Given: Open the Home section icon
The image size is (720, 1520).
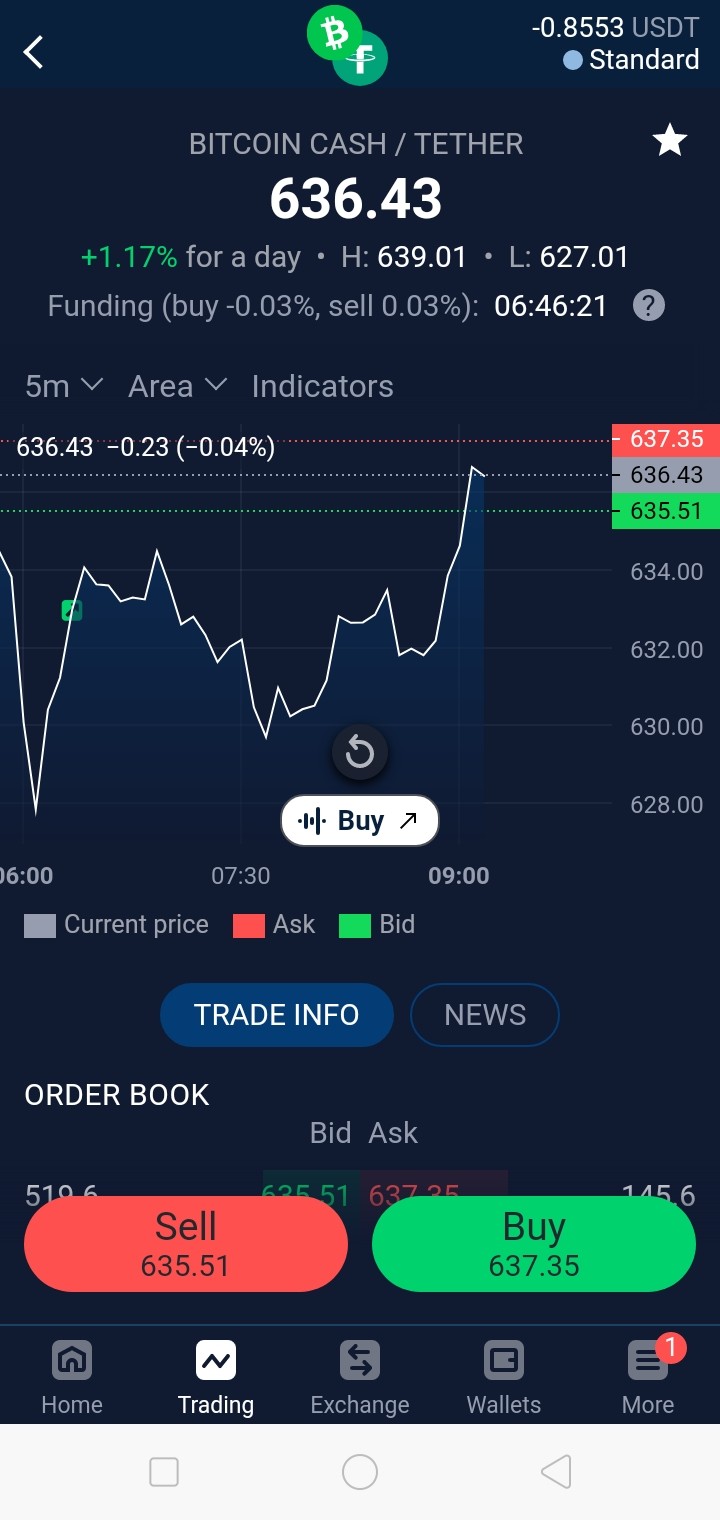Looking at the screenshot, I should (x=72, y=1360).
